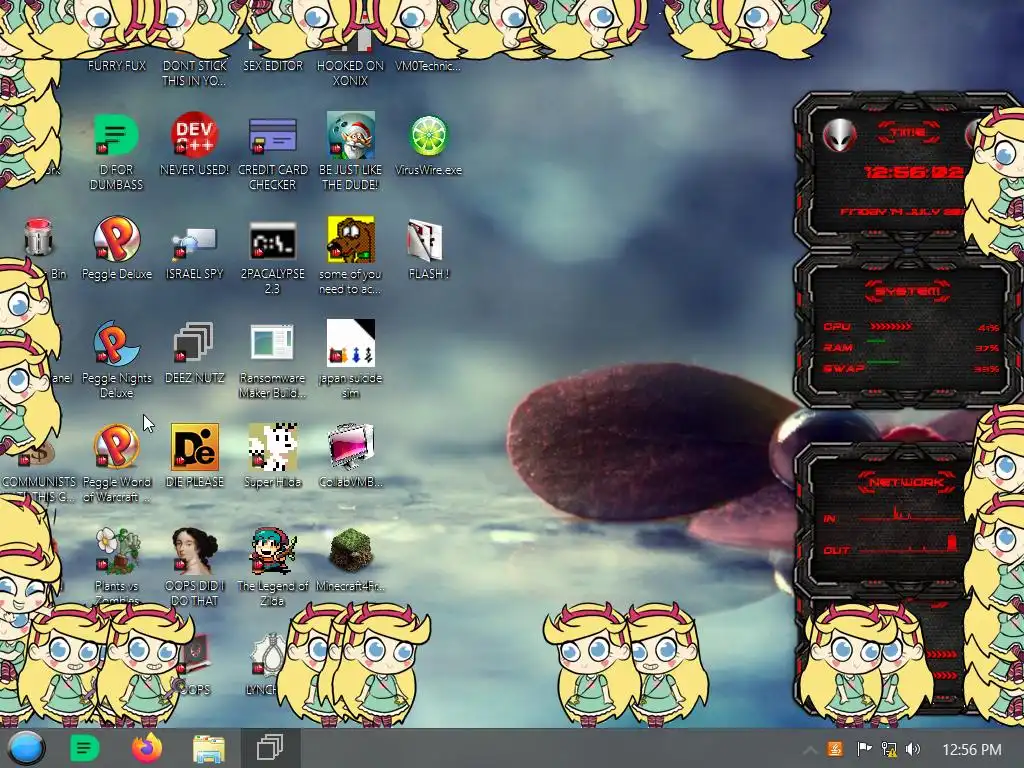Open the Peggle Nights Deluxe icon
Viewport: 1024px width, 768px height.
pos(116,344)
